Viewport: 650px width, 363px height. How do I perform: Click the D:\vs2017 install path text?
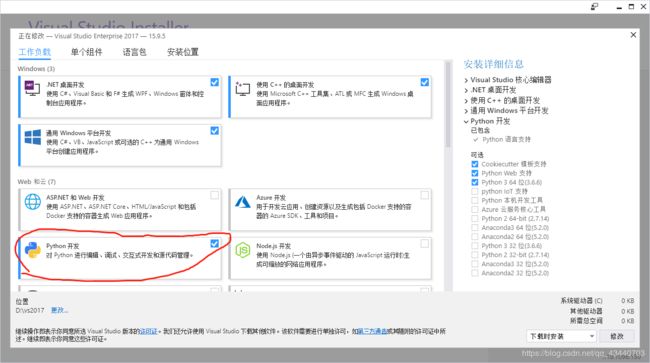[30, 310]
